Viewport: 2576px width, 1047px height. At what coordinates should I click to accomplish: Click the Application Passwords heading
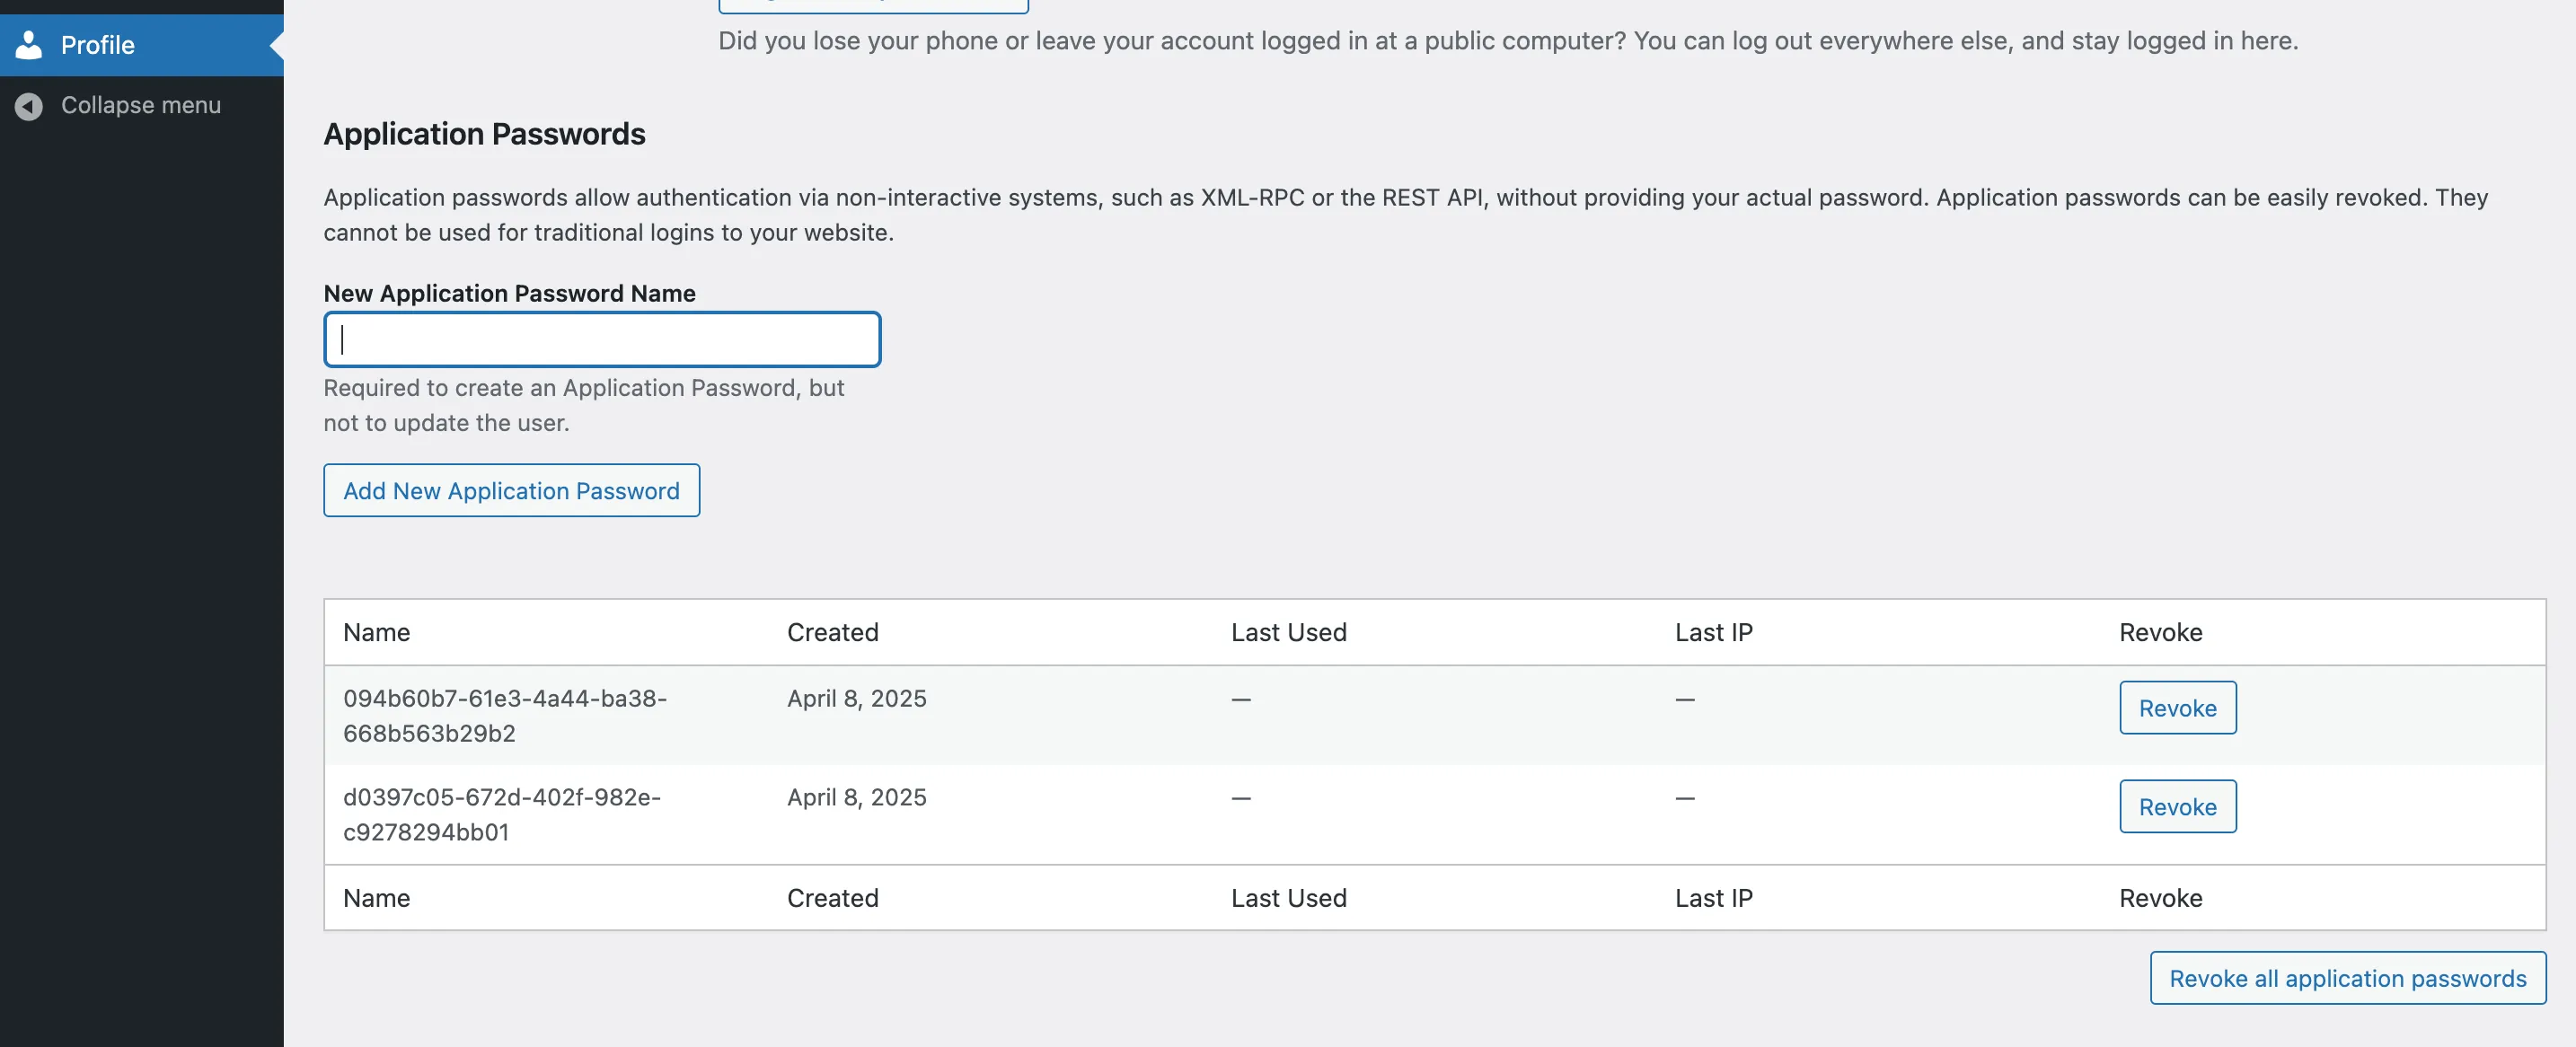point(484,134)
